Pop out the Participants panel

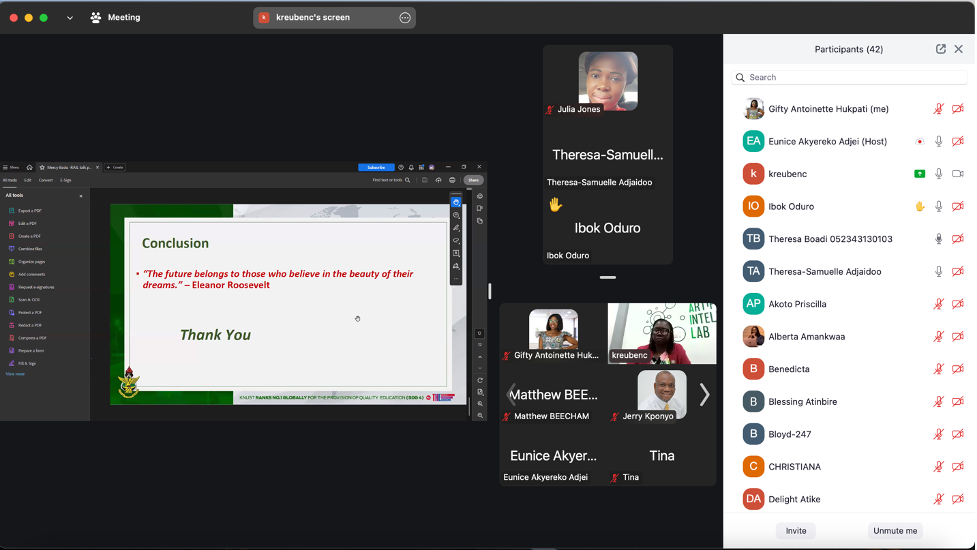point(941,49)
